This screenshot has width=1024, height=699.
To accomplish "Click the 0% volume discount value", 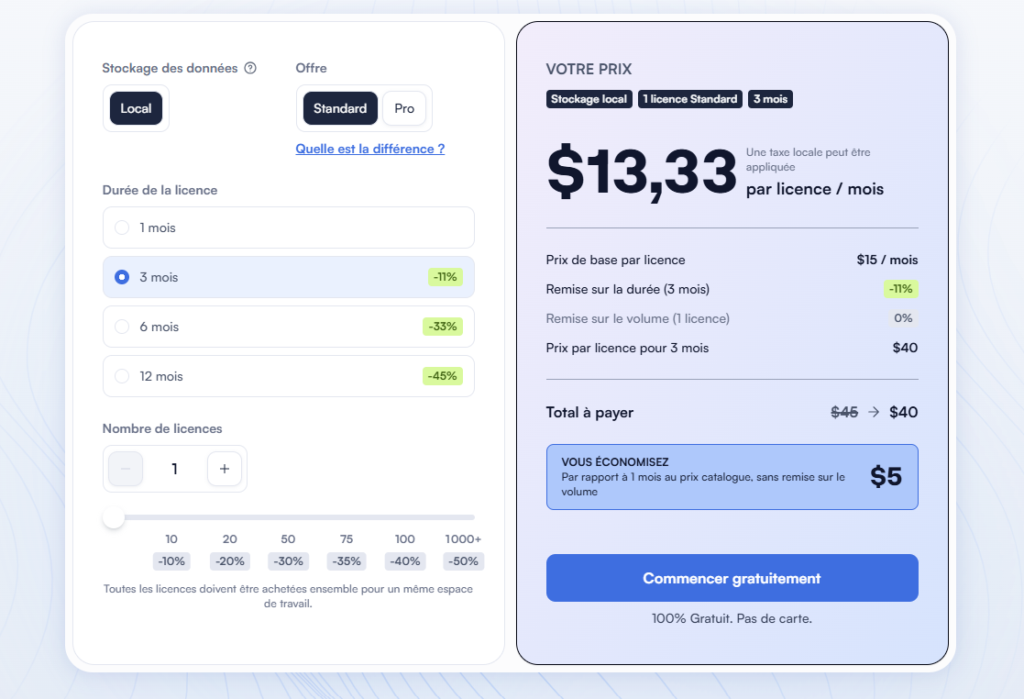I will point(903,318).
